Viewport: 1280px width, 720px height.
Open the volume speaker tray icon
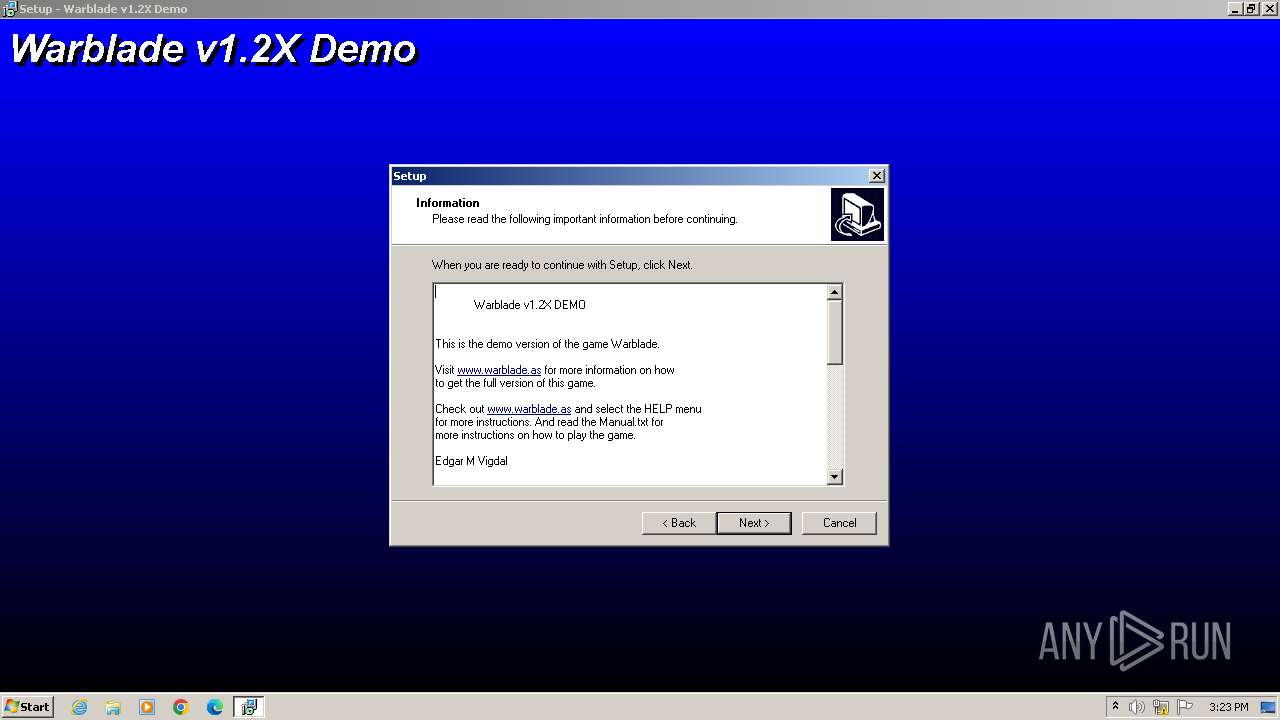click(1137, 707)
